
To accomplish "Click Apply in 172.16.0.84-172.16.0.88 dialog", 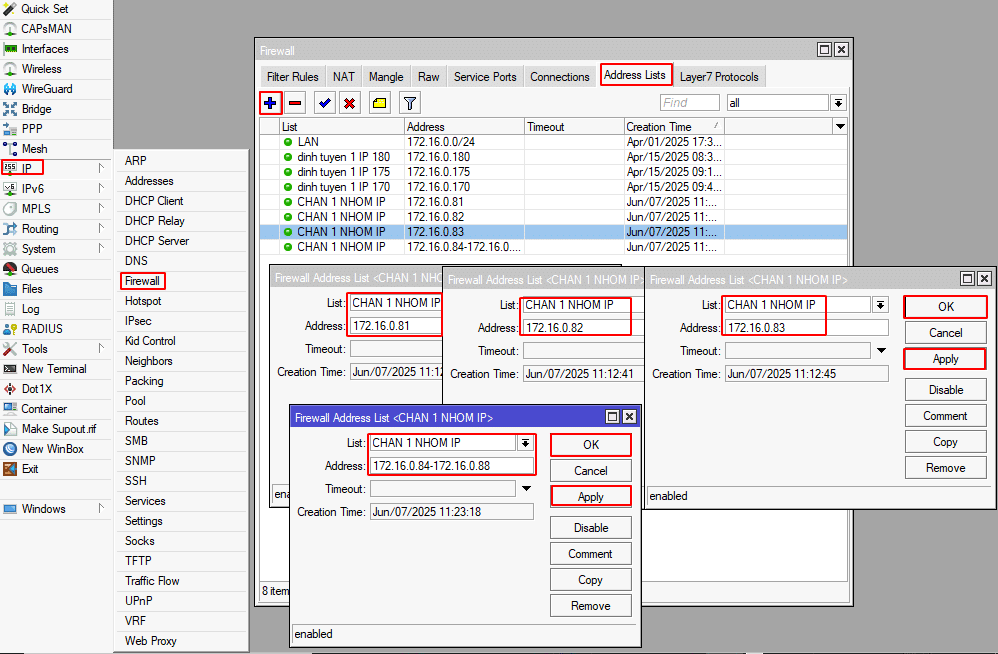I will click(591, 497).
